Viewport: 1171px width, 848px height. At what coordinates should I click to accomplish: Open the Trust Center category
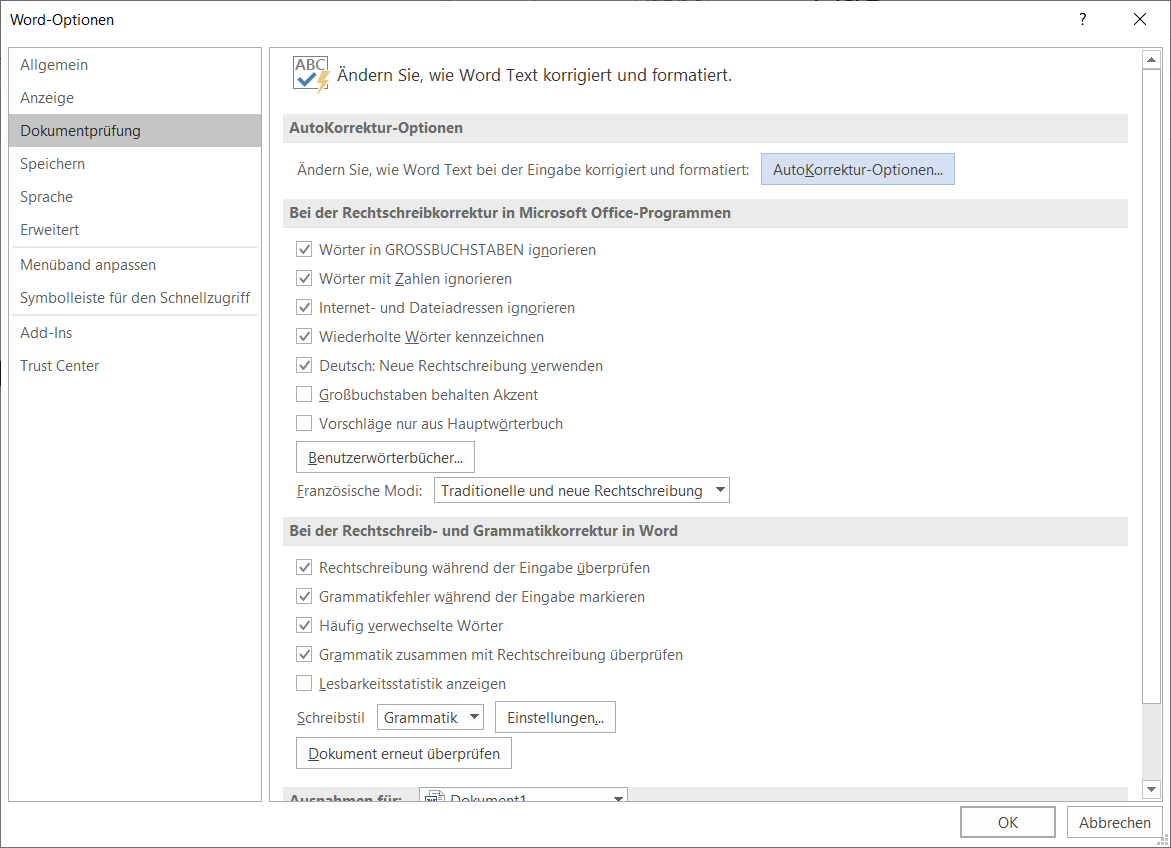(x=135, y=365)
